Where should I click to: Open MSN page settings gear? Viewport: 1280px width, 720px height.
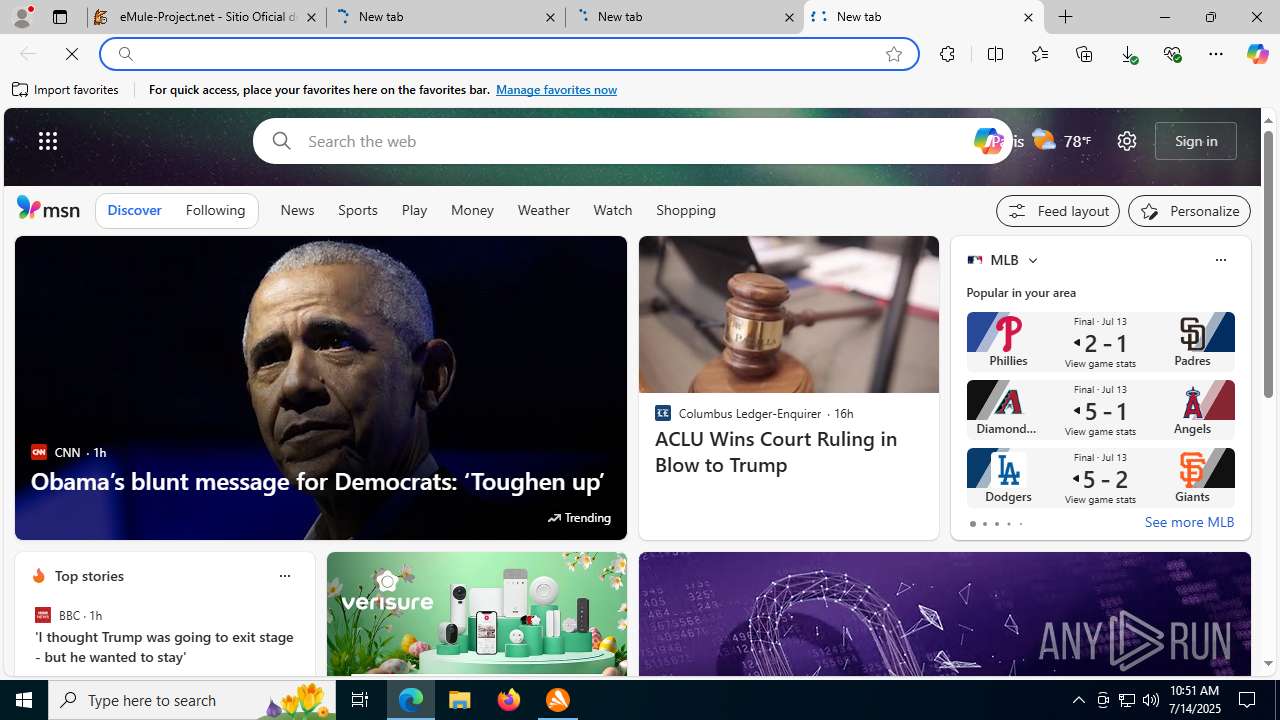(x=1127, y=141)
